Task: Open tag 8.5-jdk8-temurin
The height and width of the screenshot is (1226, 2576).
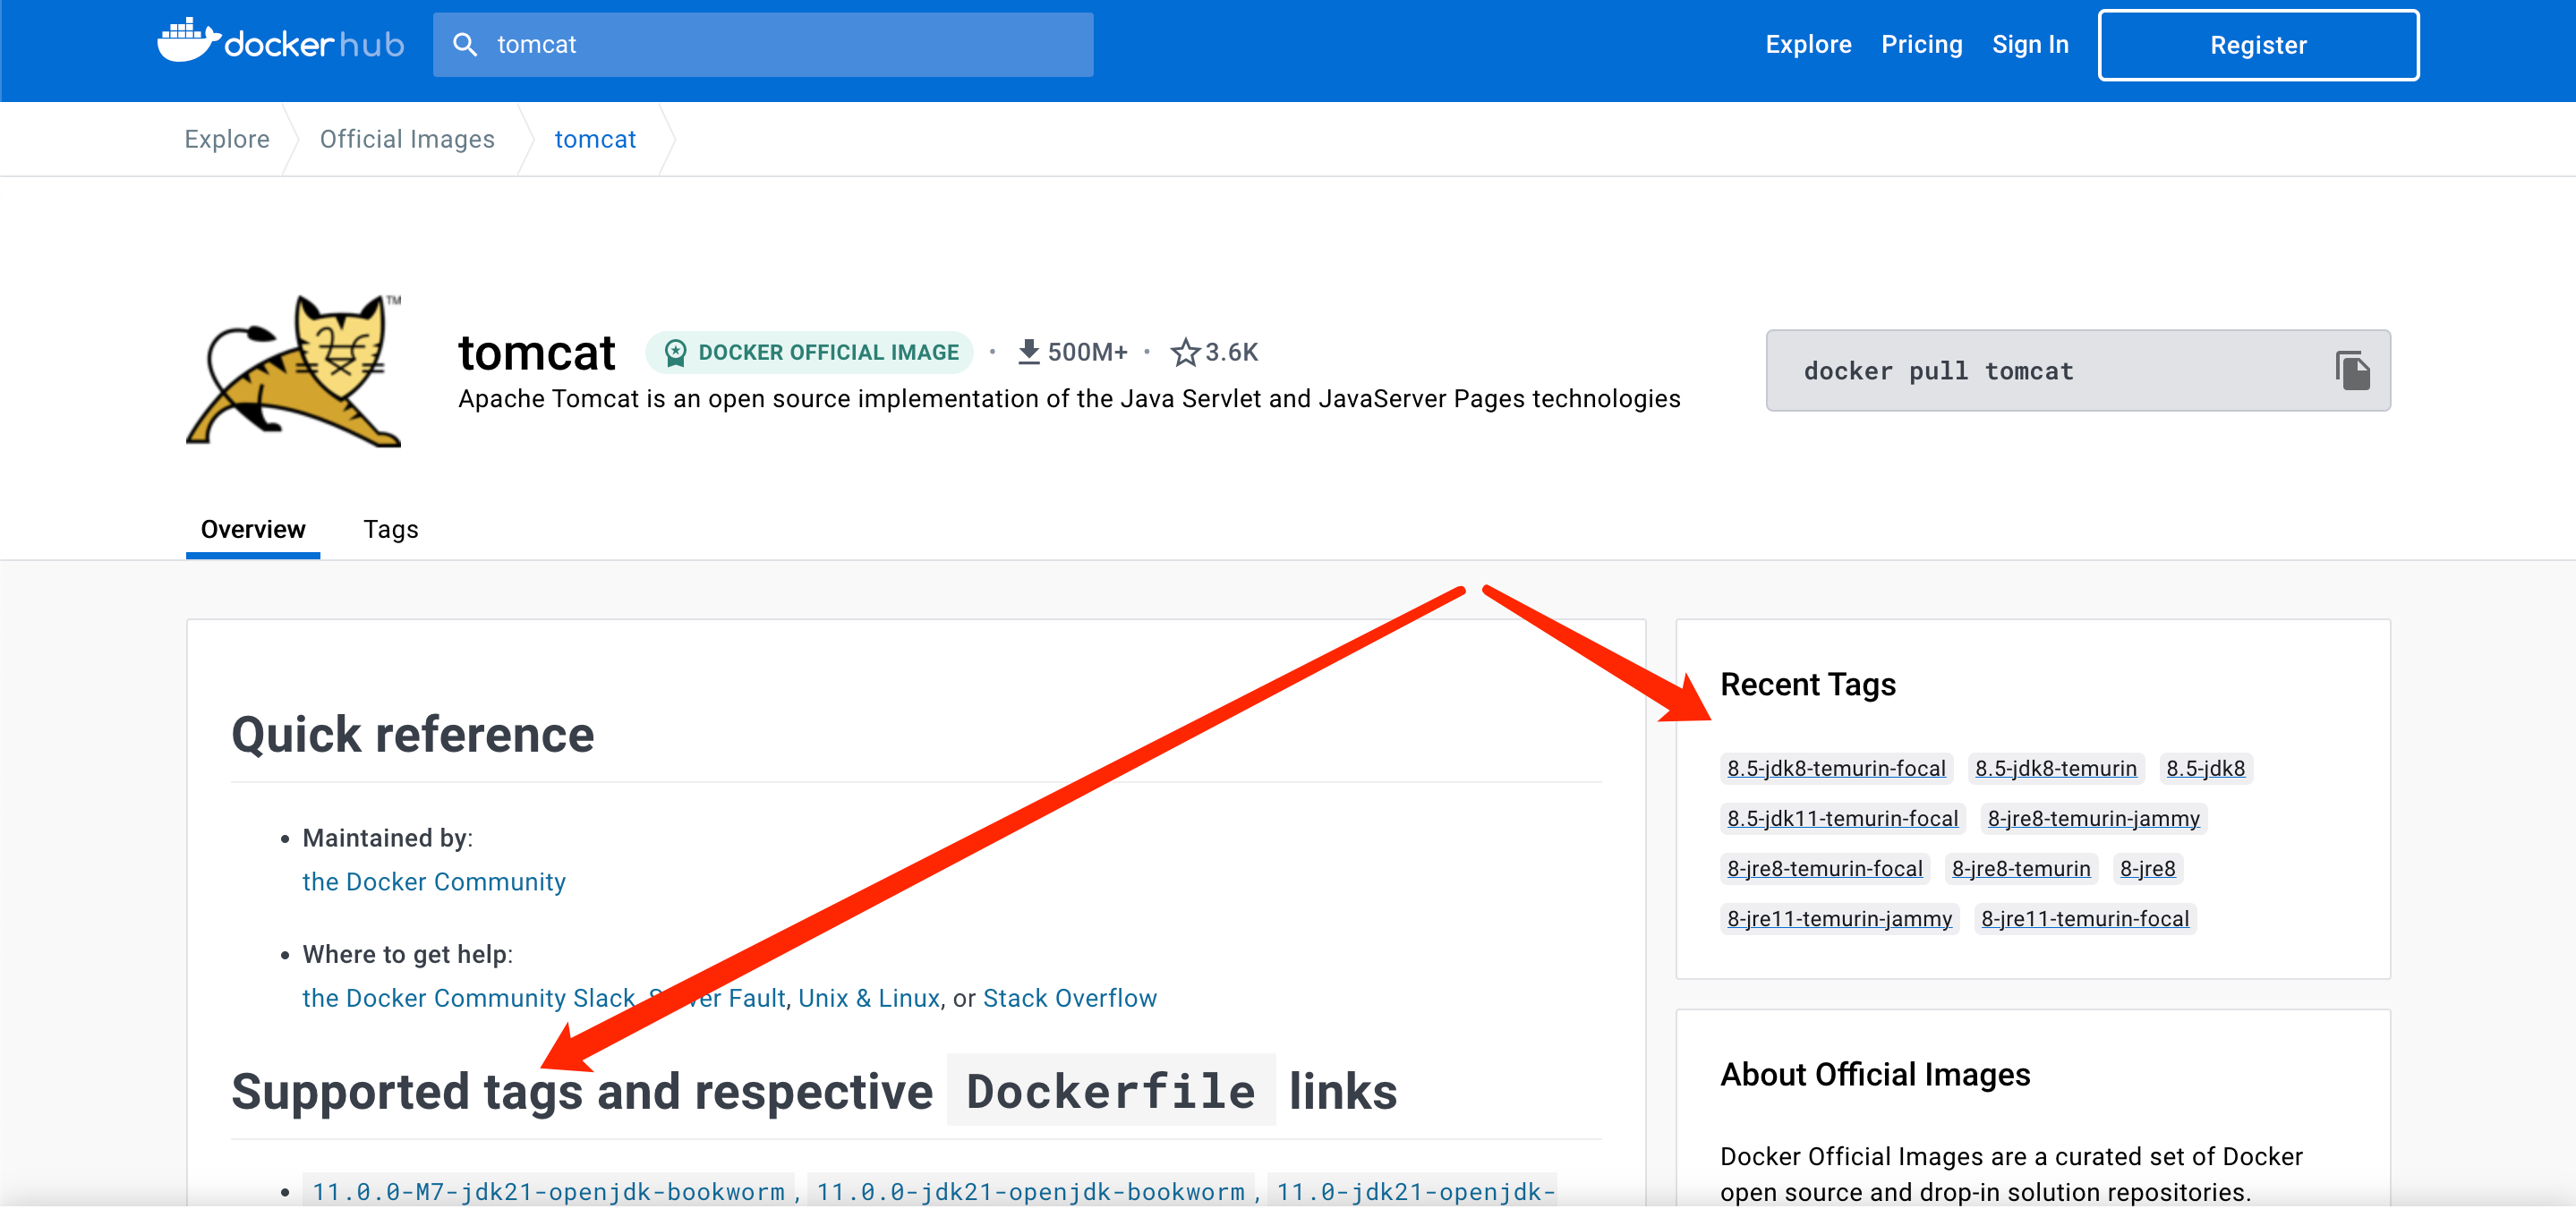Action: 2056,768
